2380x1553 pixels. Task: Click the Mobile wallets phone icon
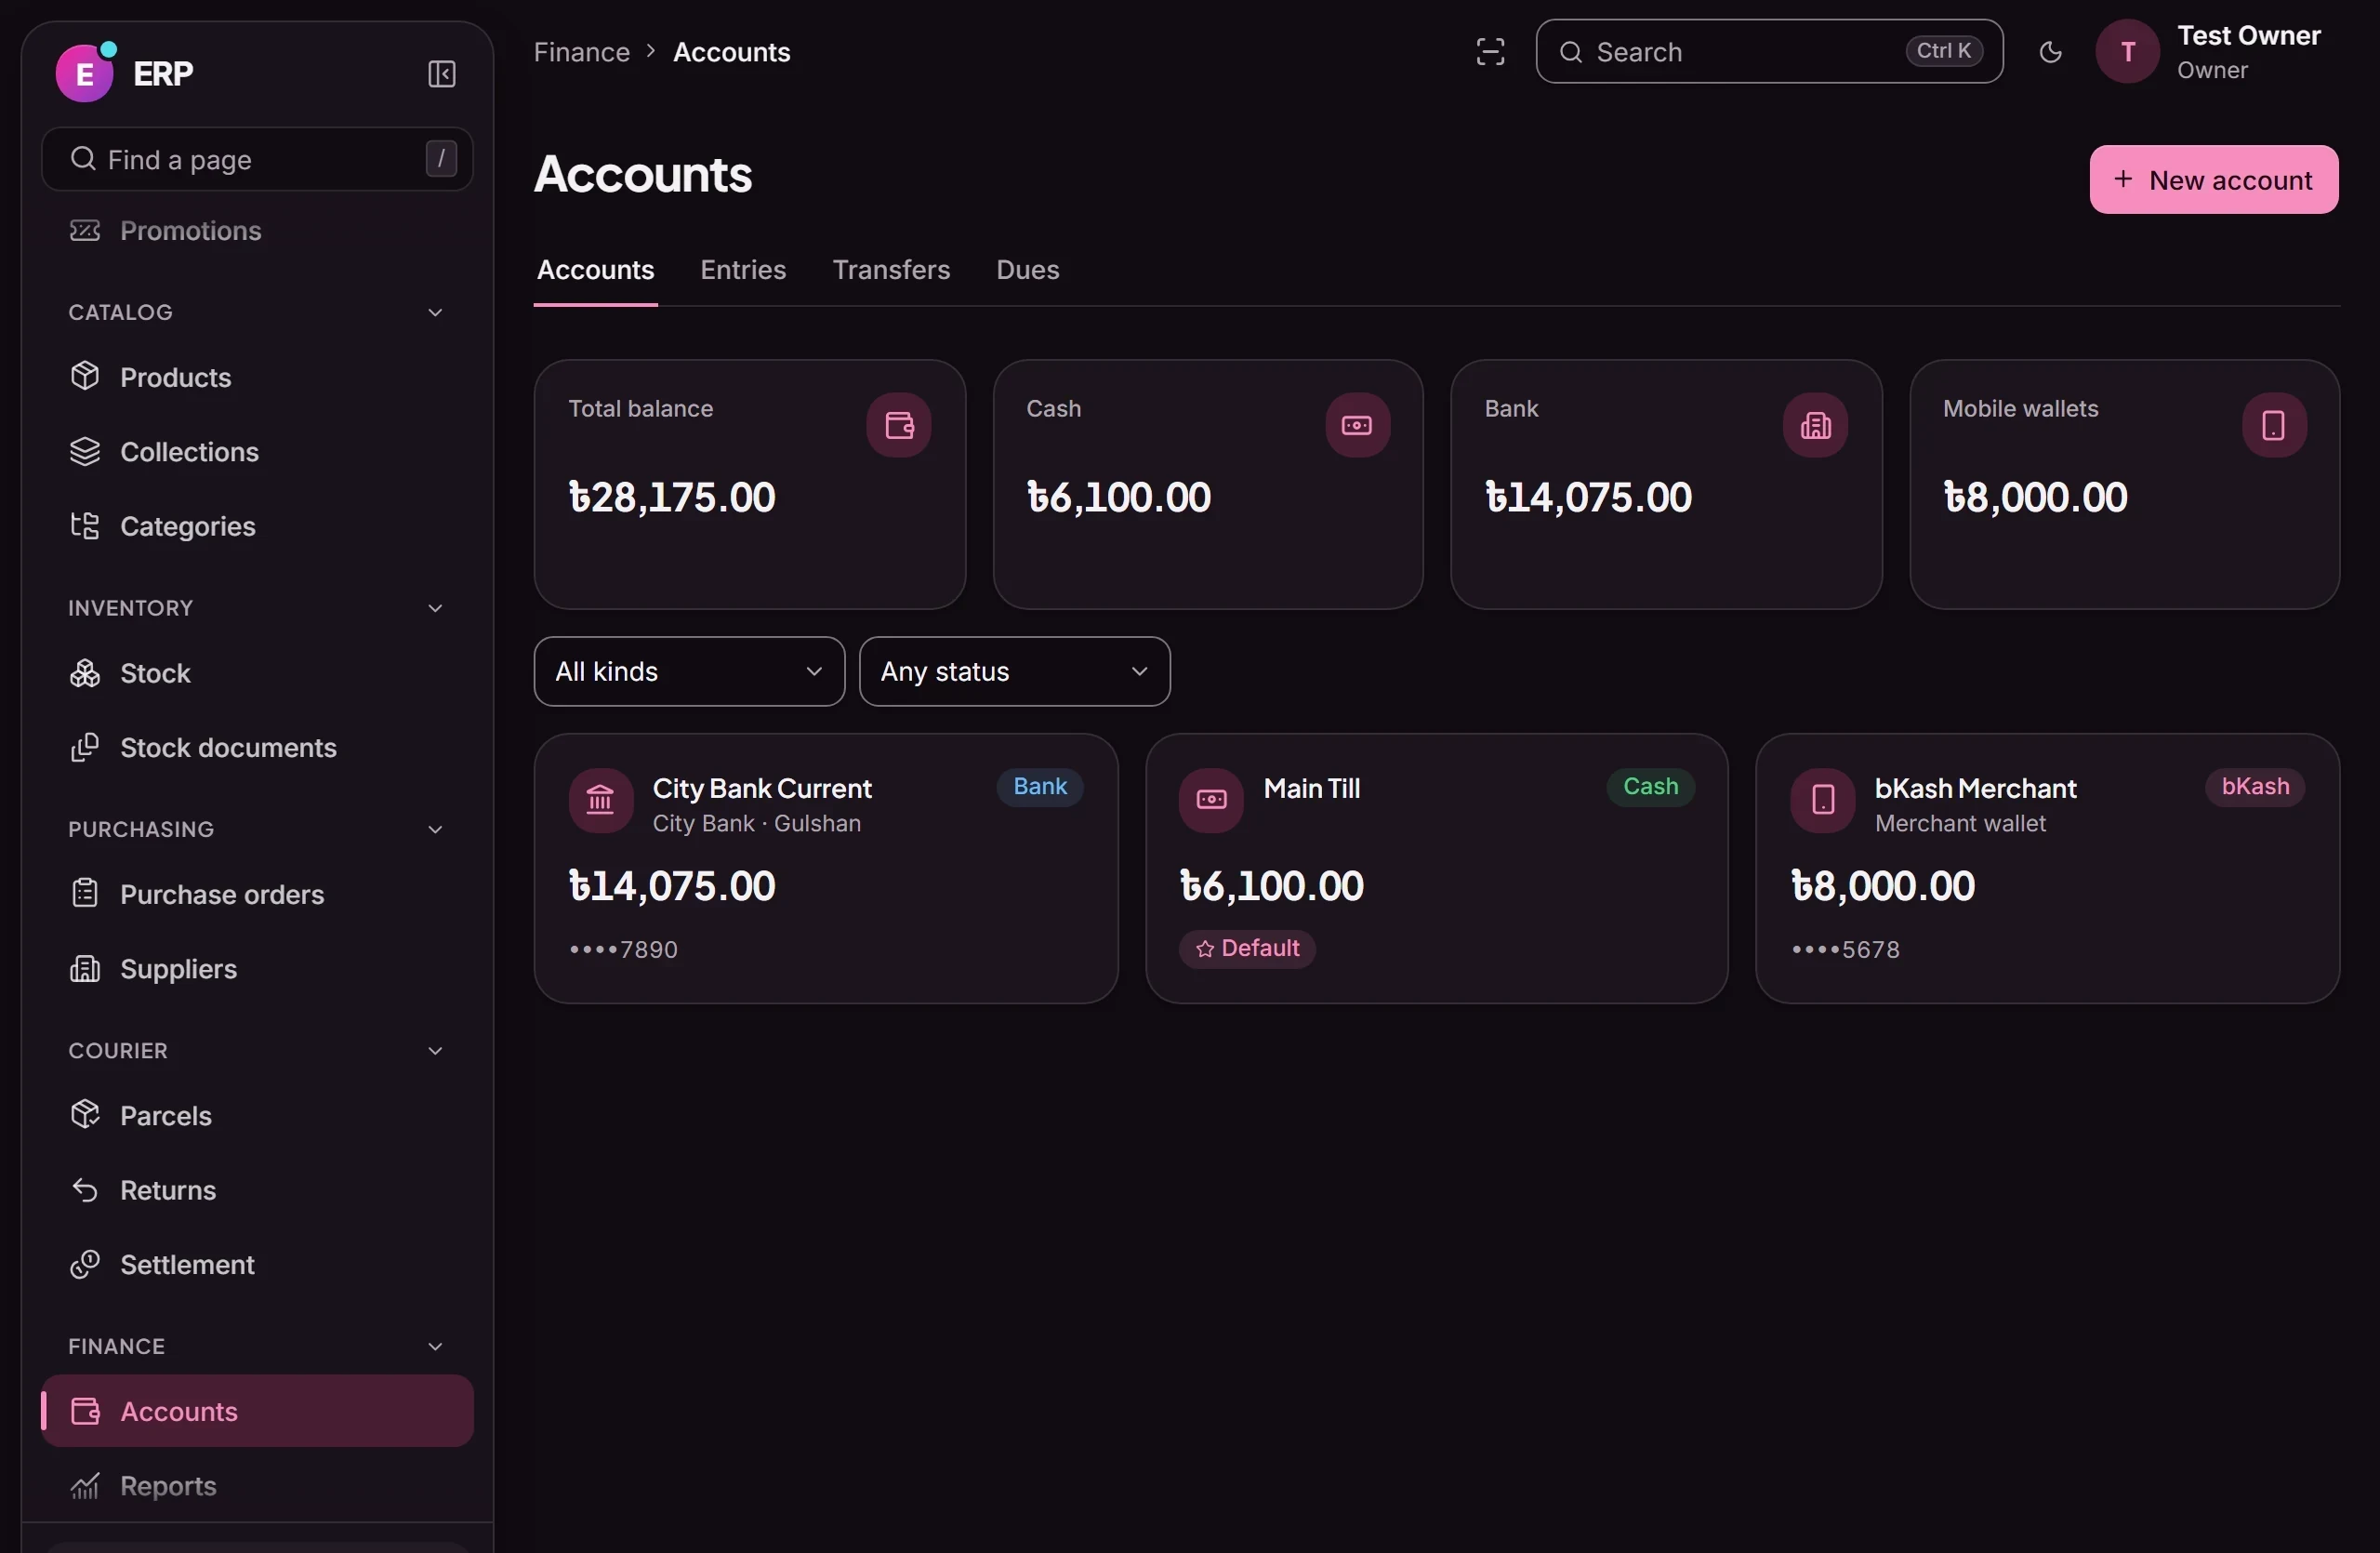(2274, 426)
